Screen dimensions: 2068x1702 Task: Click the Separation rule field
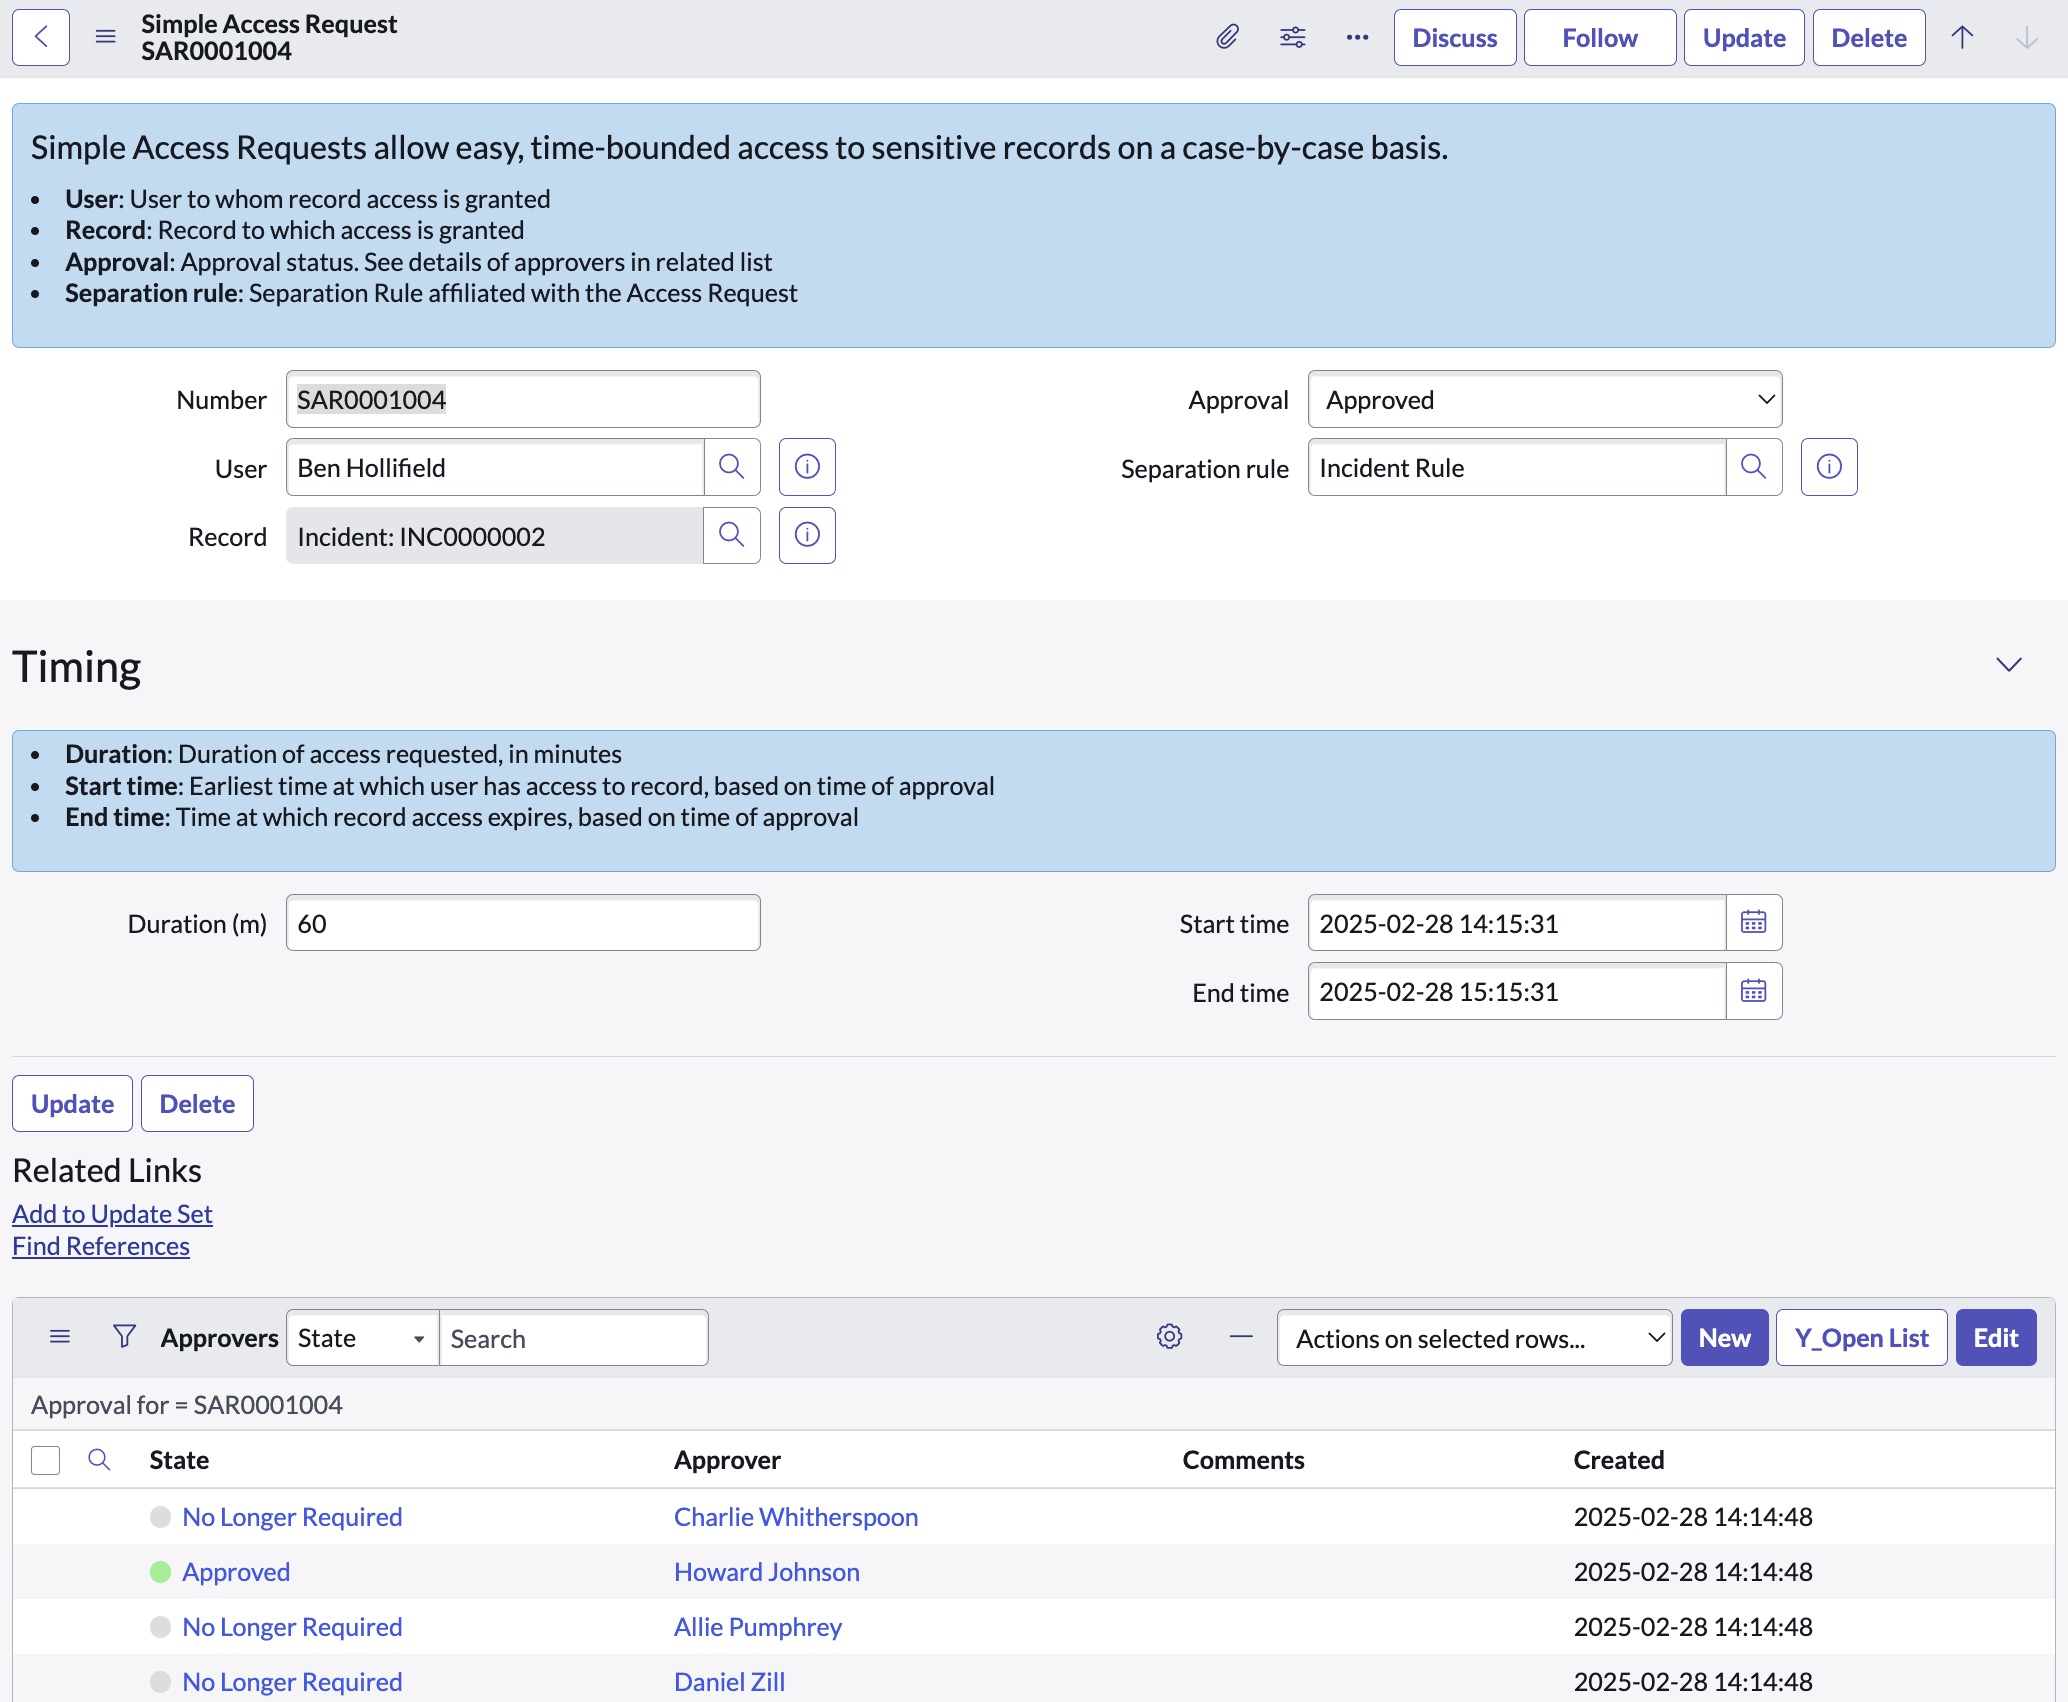coord(1517,467)
